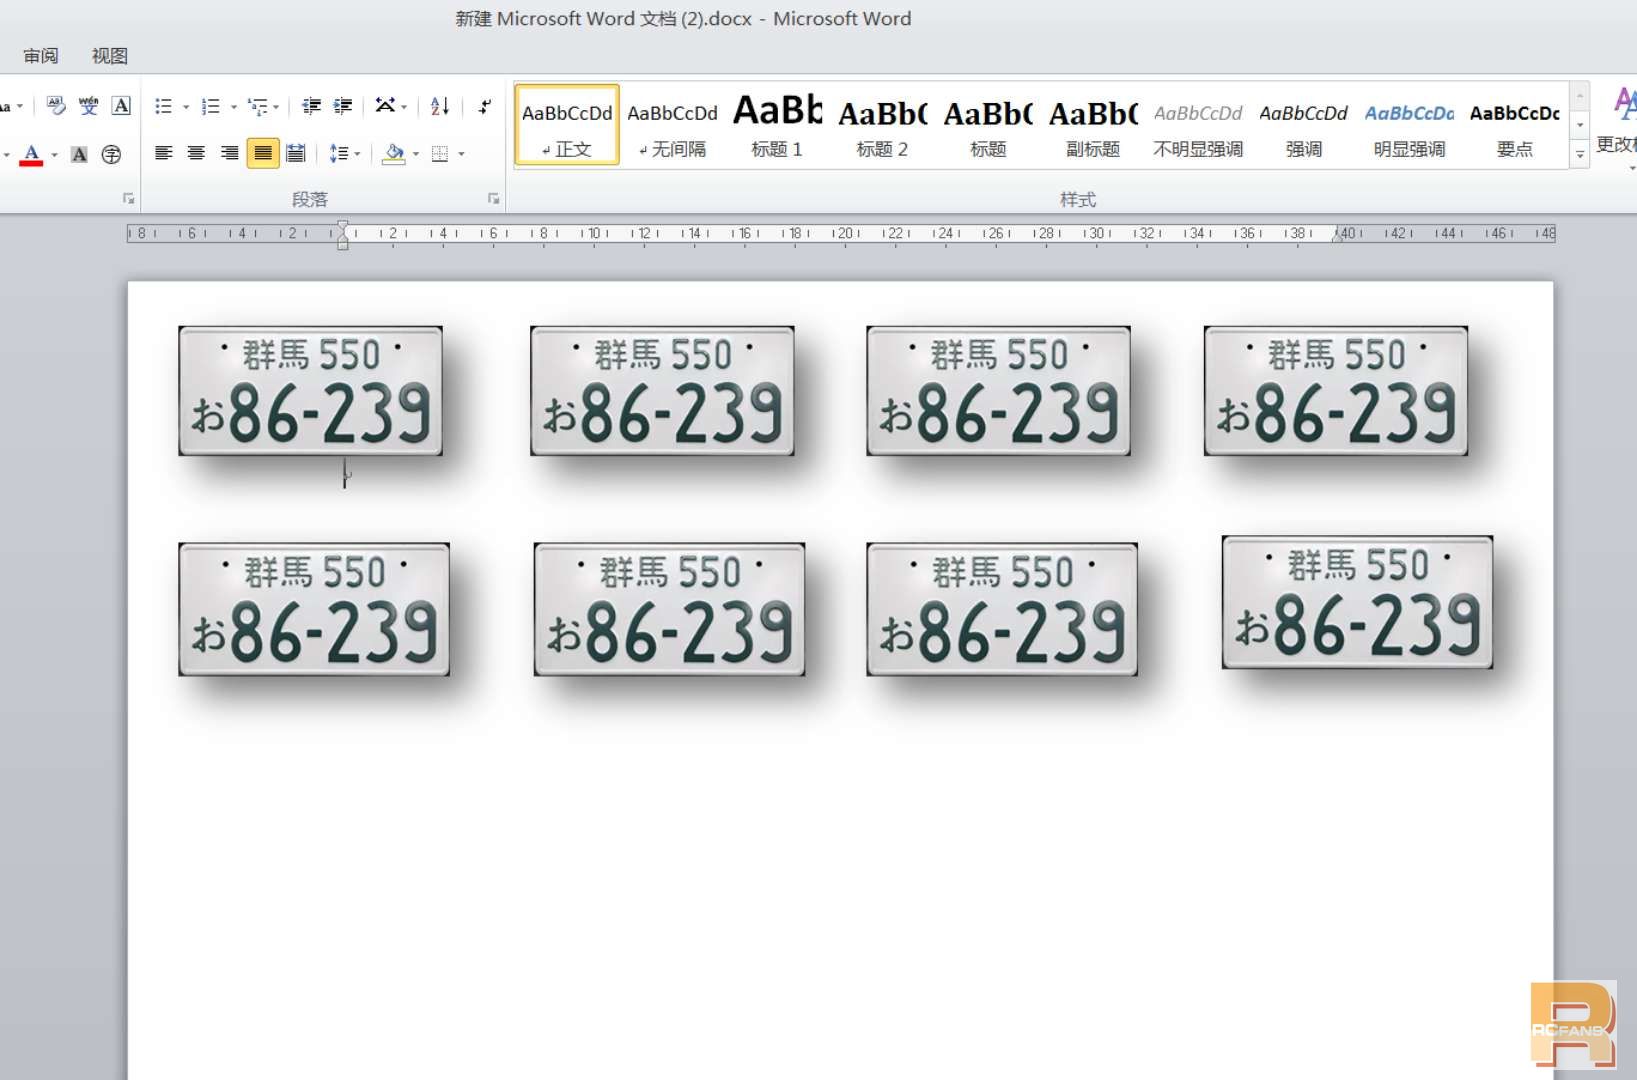The image size is (1637, 1080).
Task: Open bullet list dropdown arrow
Action: 186,107
